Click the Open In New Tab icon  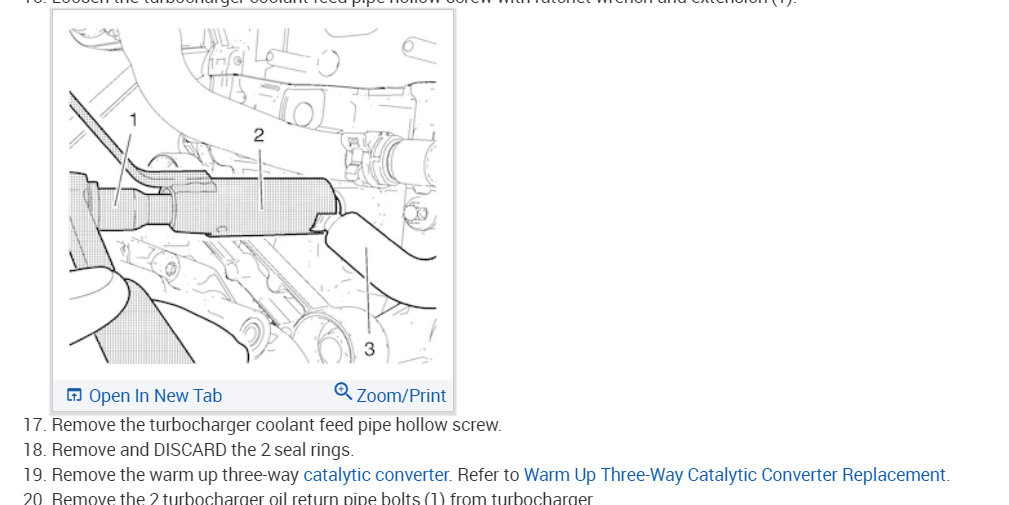point(74,395)
